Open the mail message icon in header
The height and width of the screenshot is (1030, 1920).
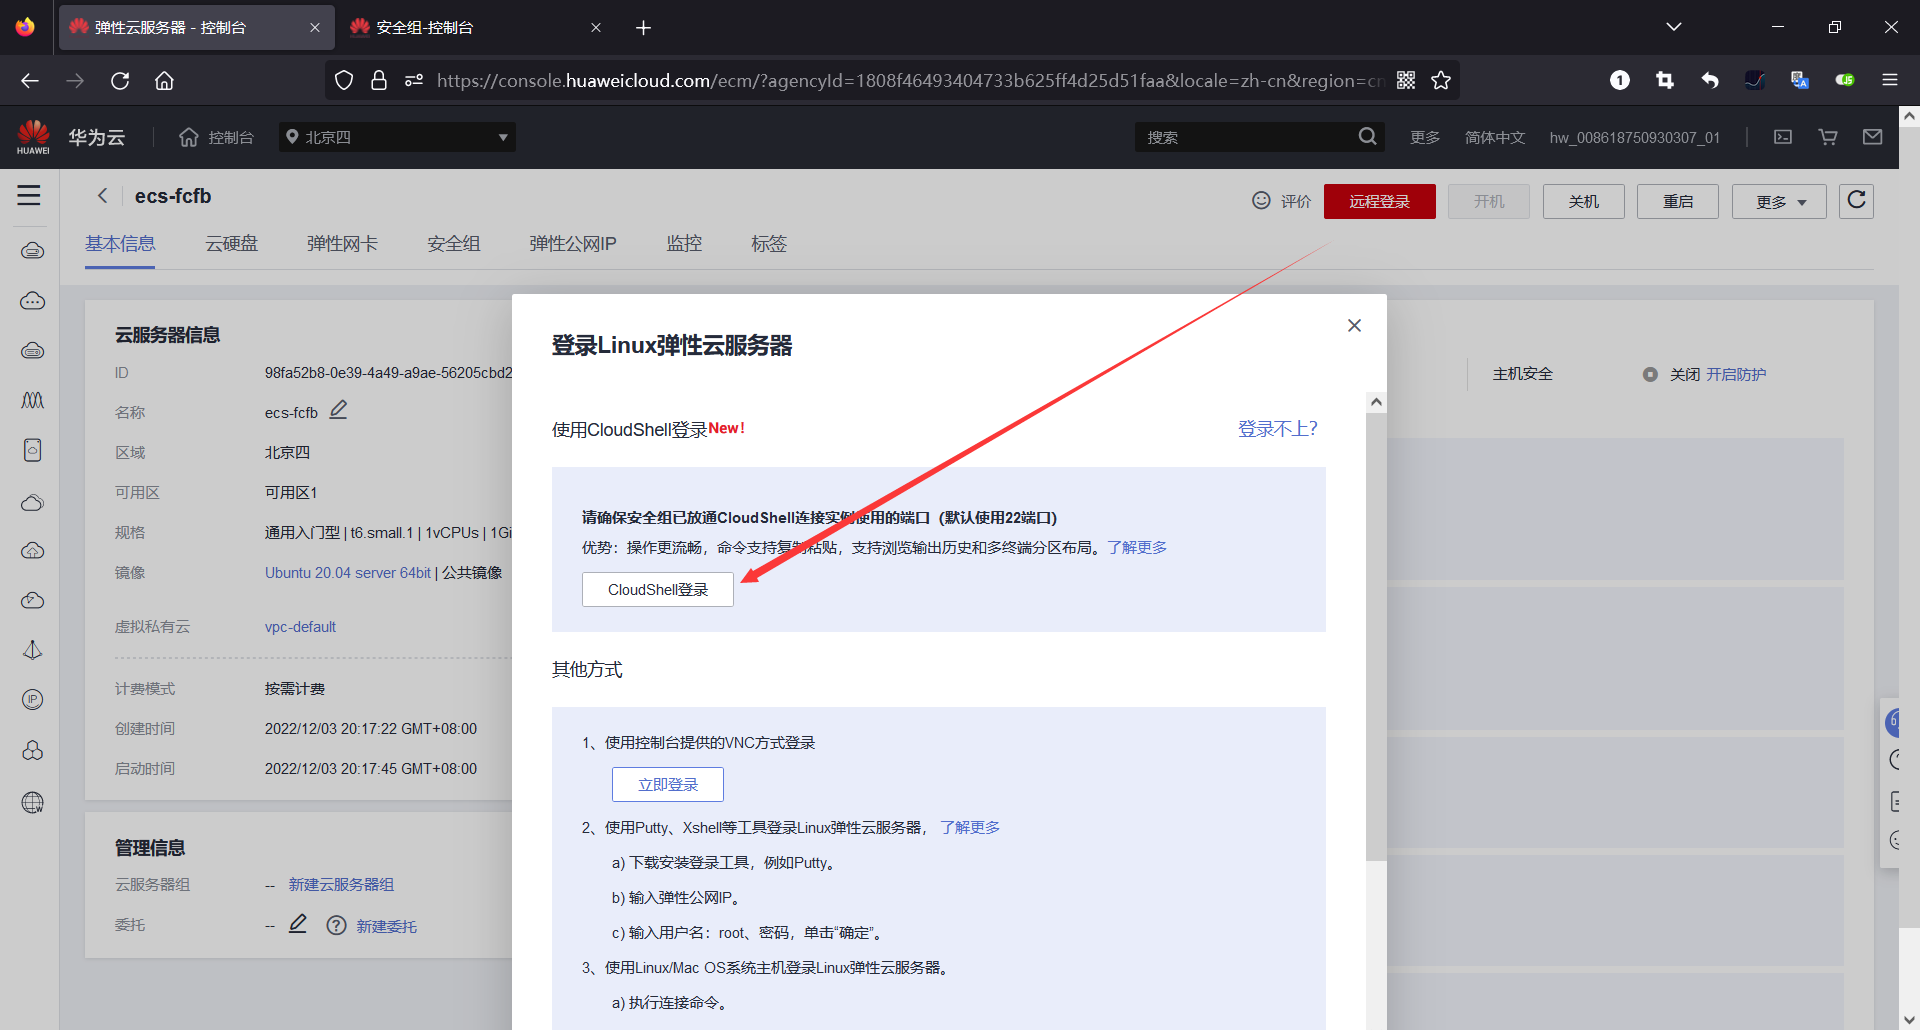[1874, 137]
